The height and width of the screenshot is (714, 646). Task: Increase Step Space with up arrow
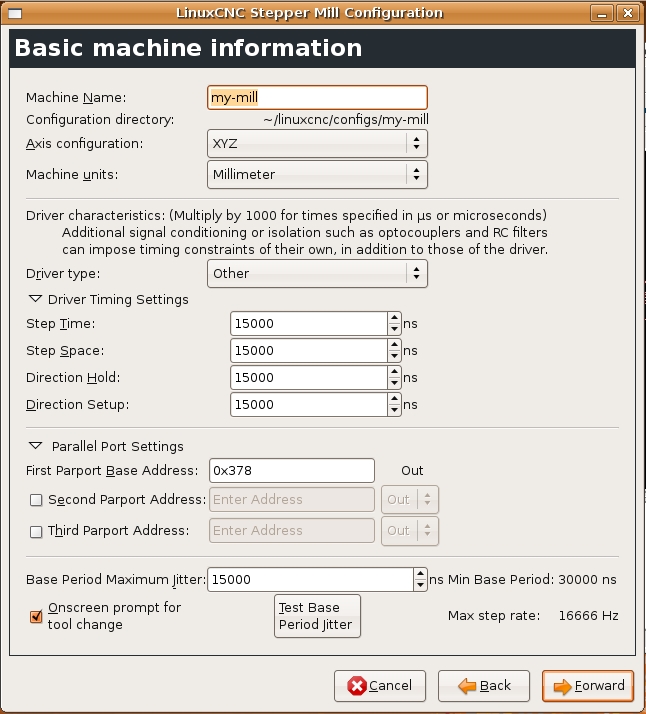point(394,345)
